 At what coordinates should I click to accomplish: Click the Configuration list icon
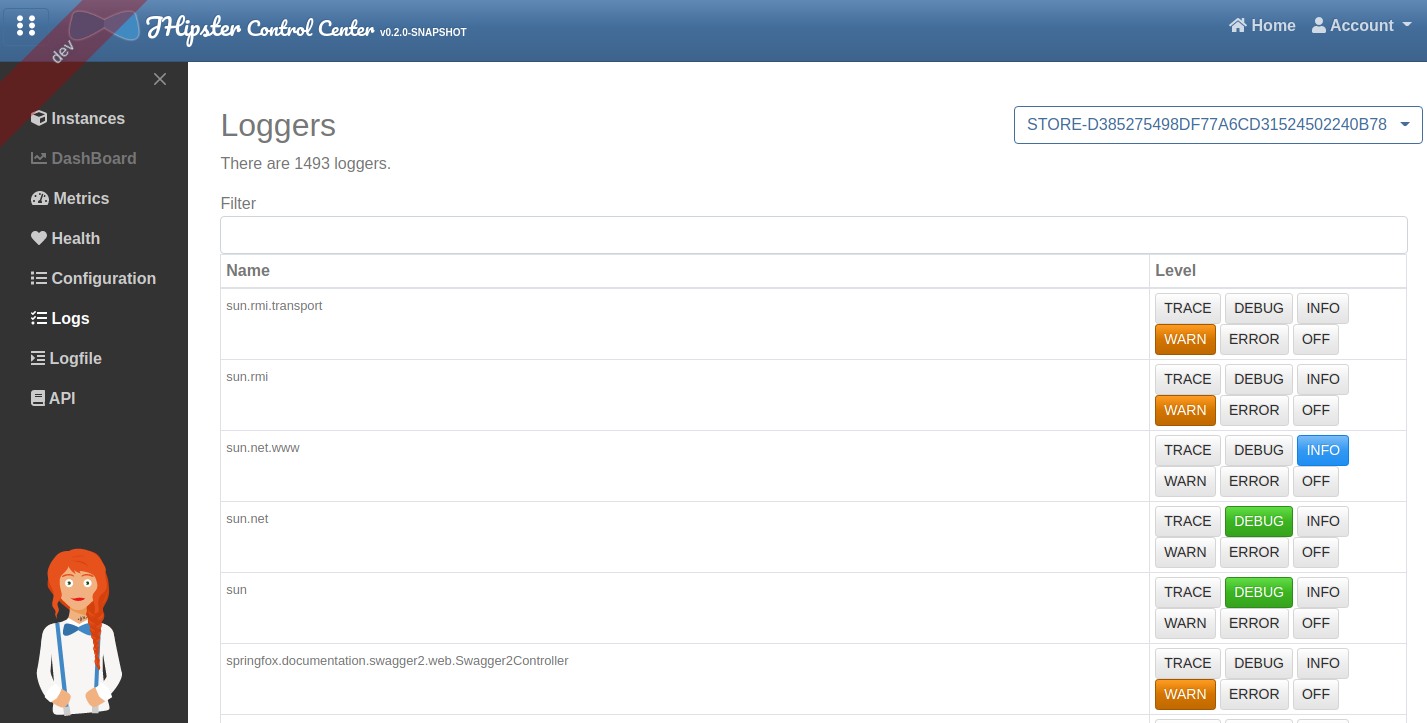[39, 278]
